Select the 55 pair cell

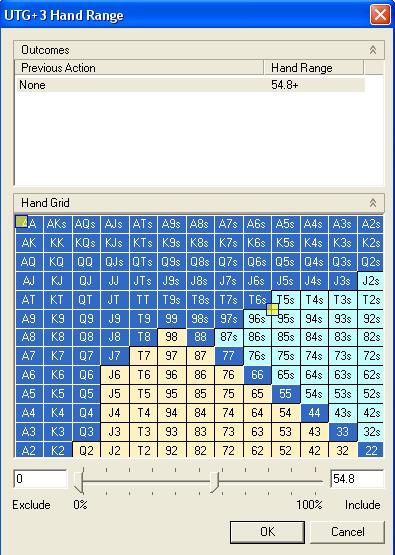point(286,394)
